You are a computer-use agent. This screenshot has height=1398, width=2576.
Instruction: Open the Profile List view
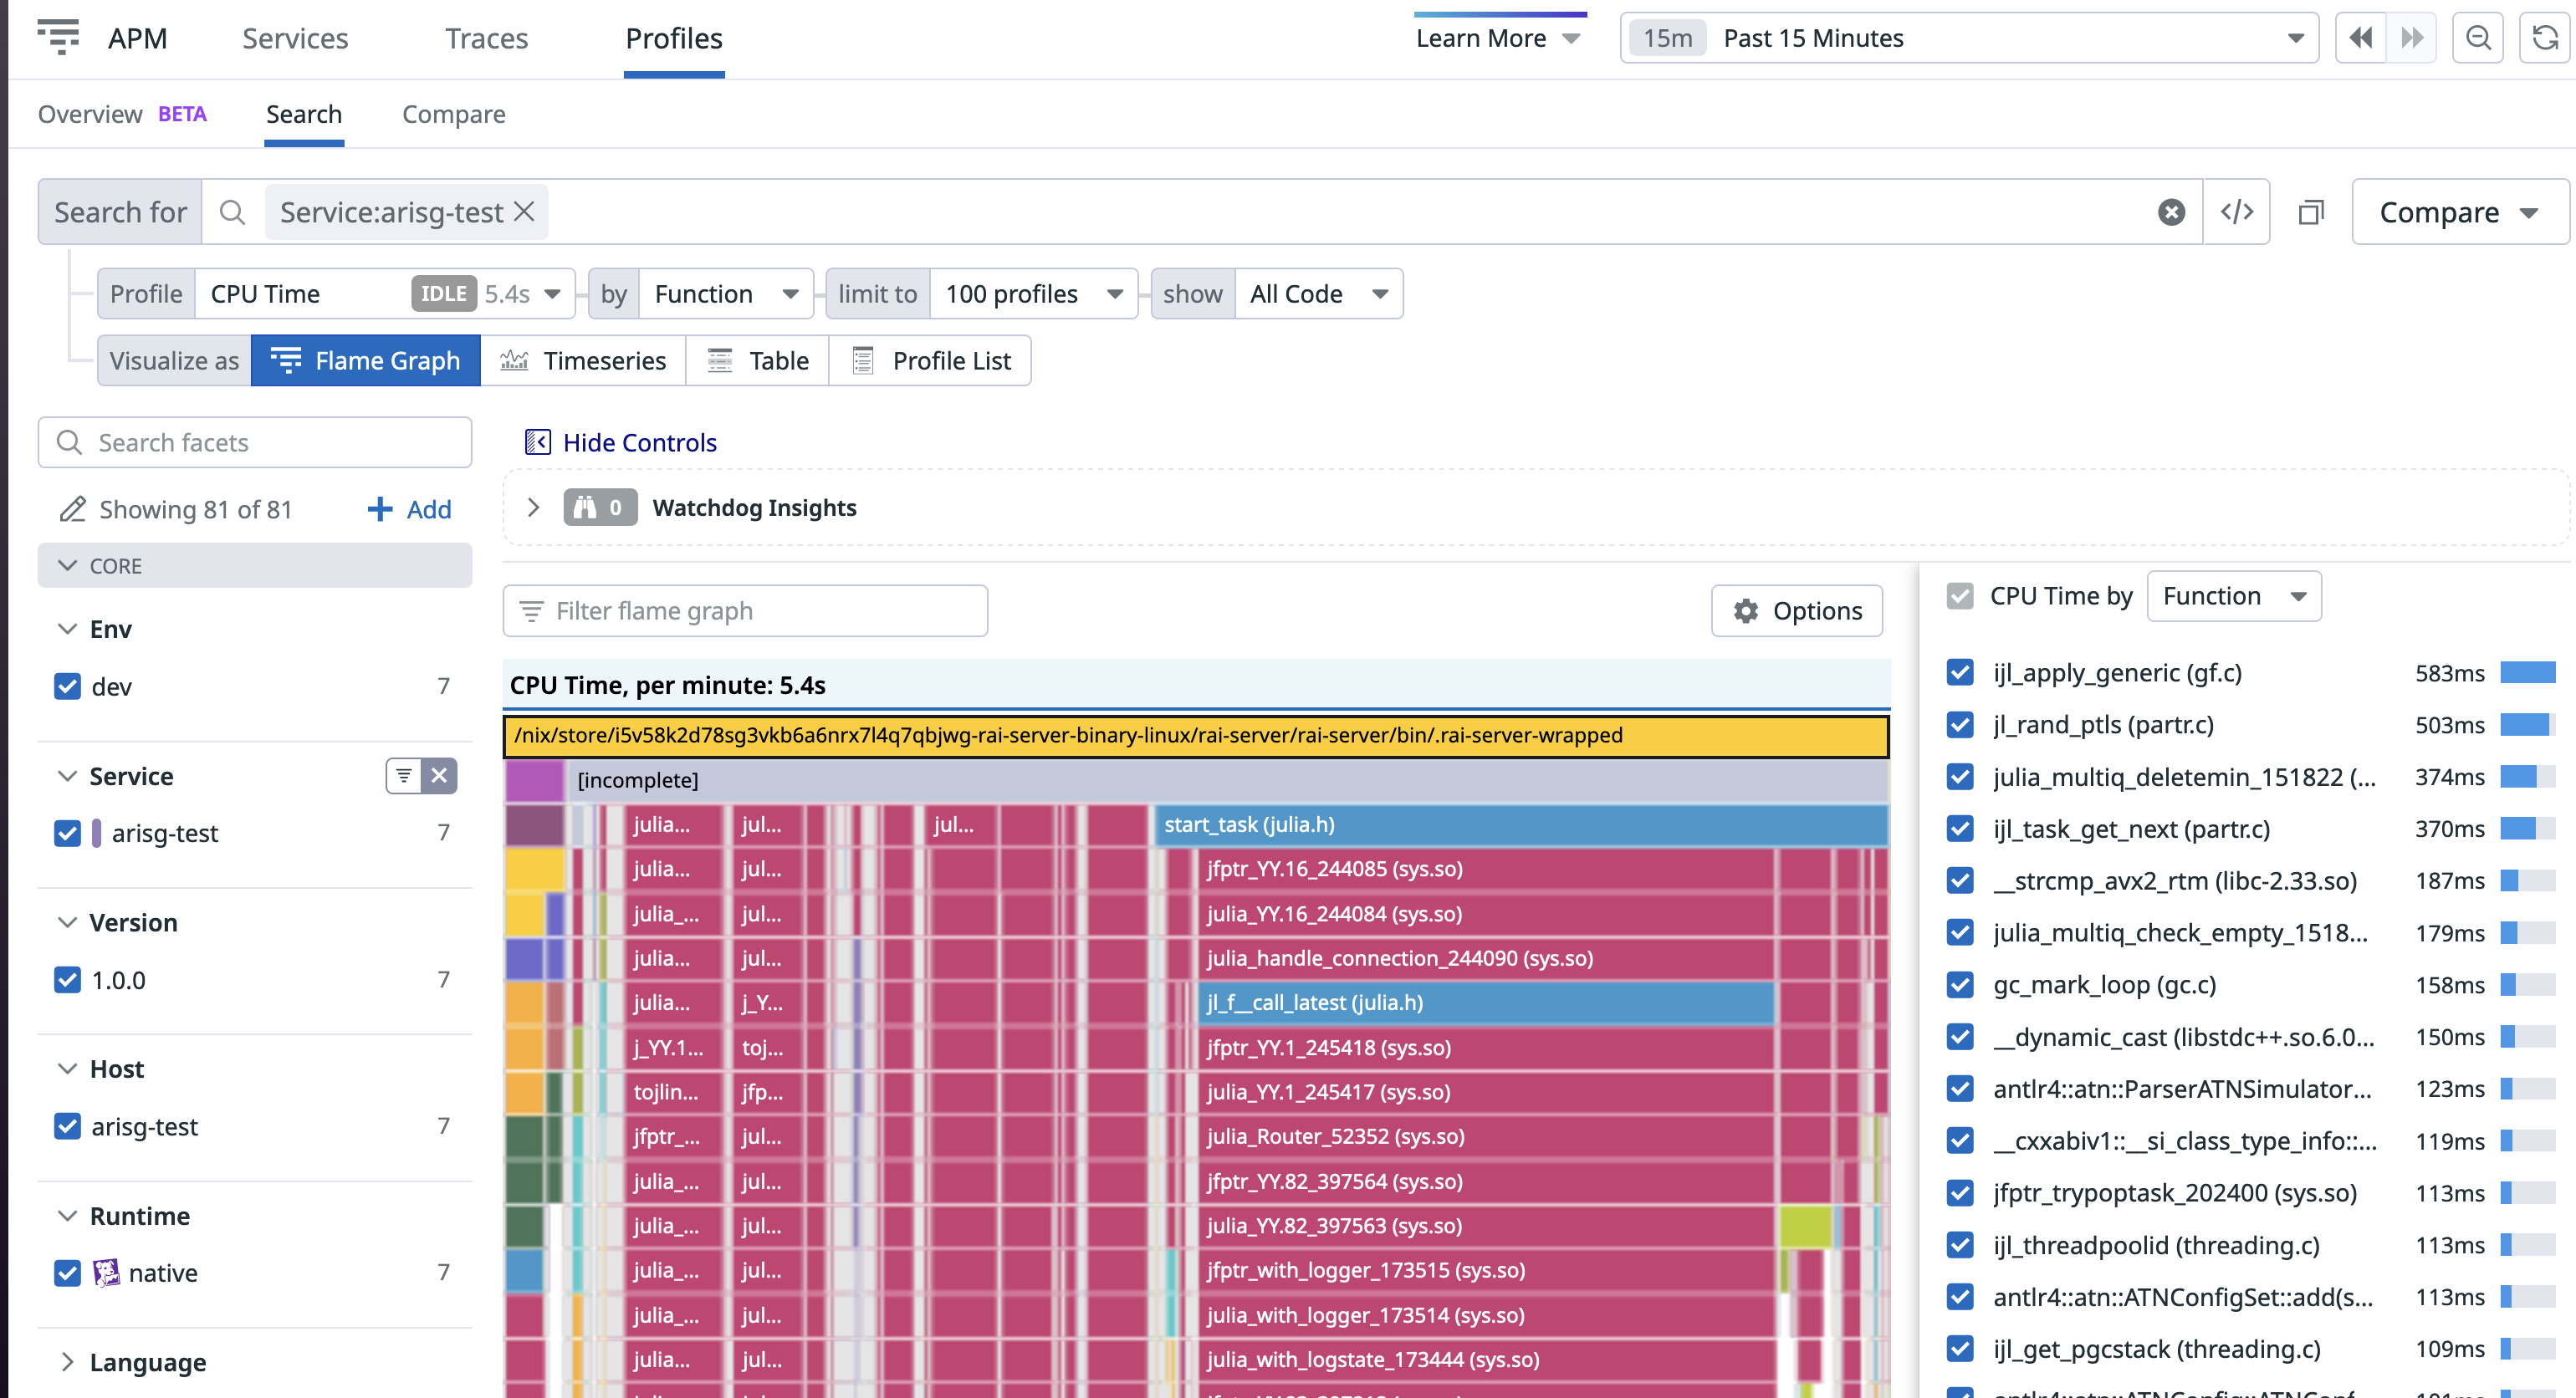(862, 360)
